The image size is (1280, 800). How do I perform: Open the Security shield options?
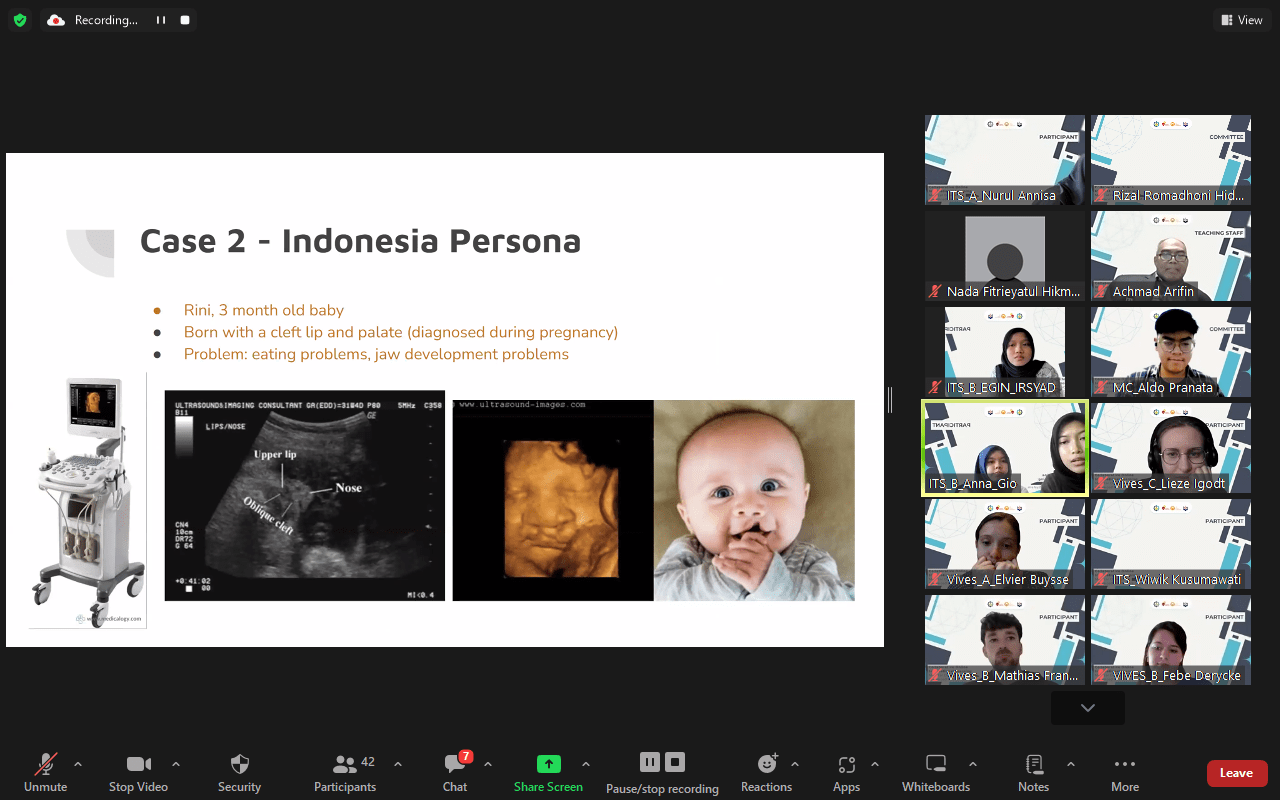[239, 773]
